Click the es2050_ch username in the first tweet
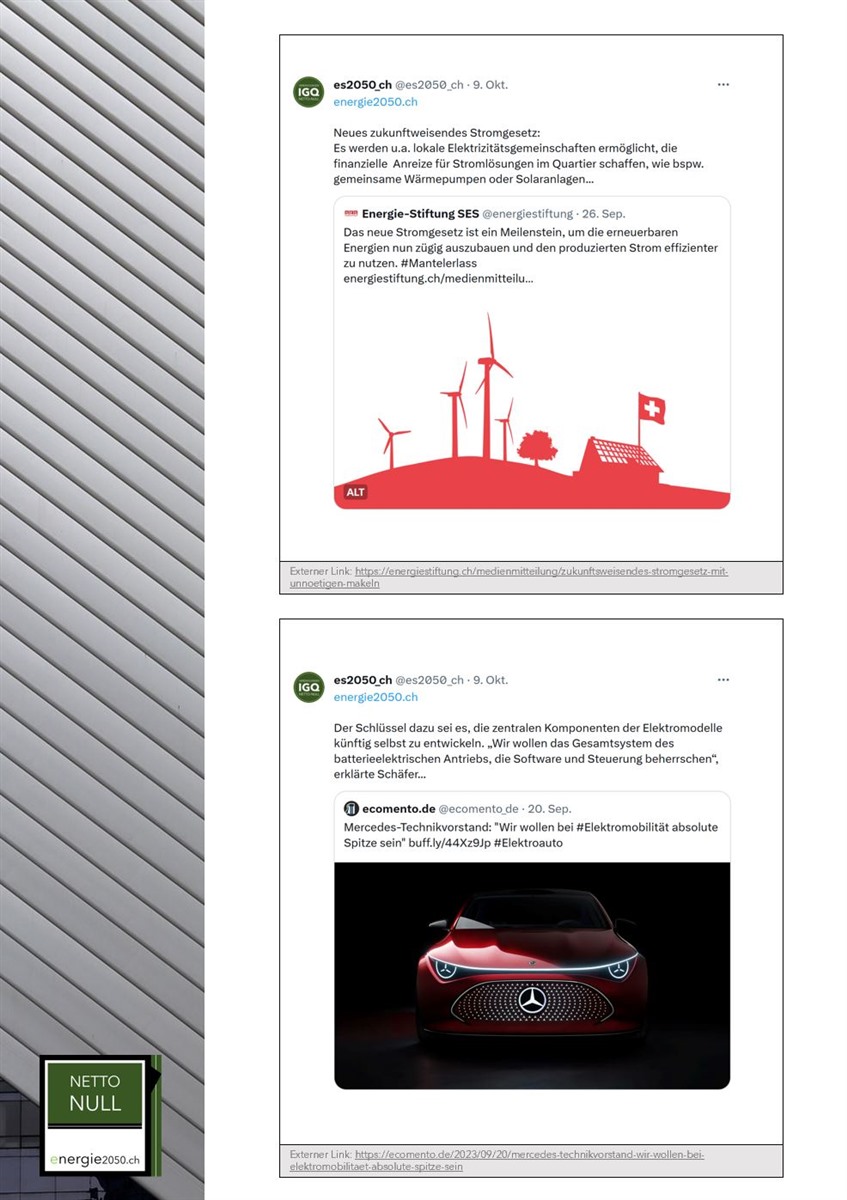The image size is (847, 1200). [x=362, y=85]
